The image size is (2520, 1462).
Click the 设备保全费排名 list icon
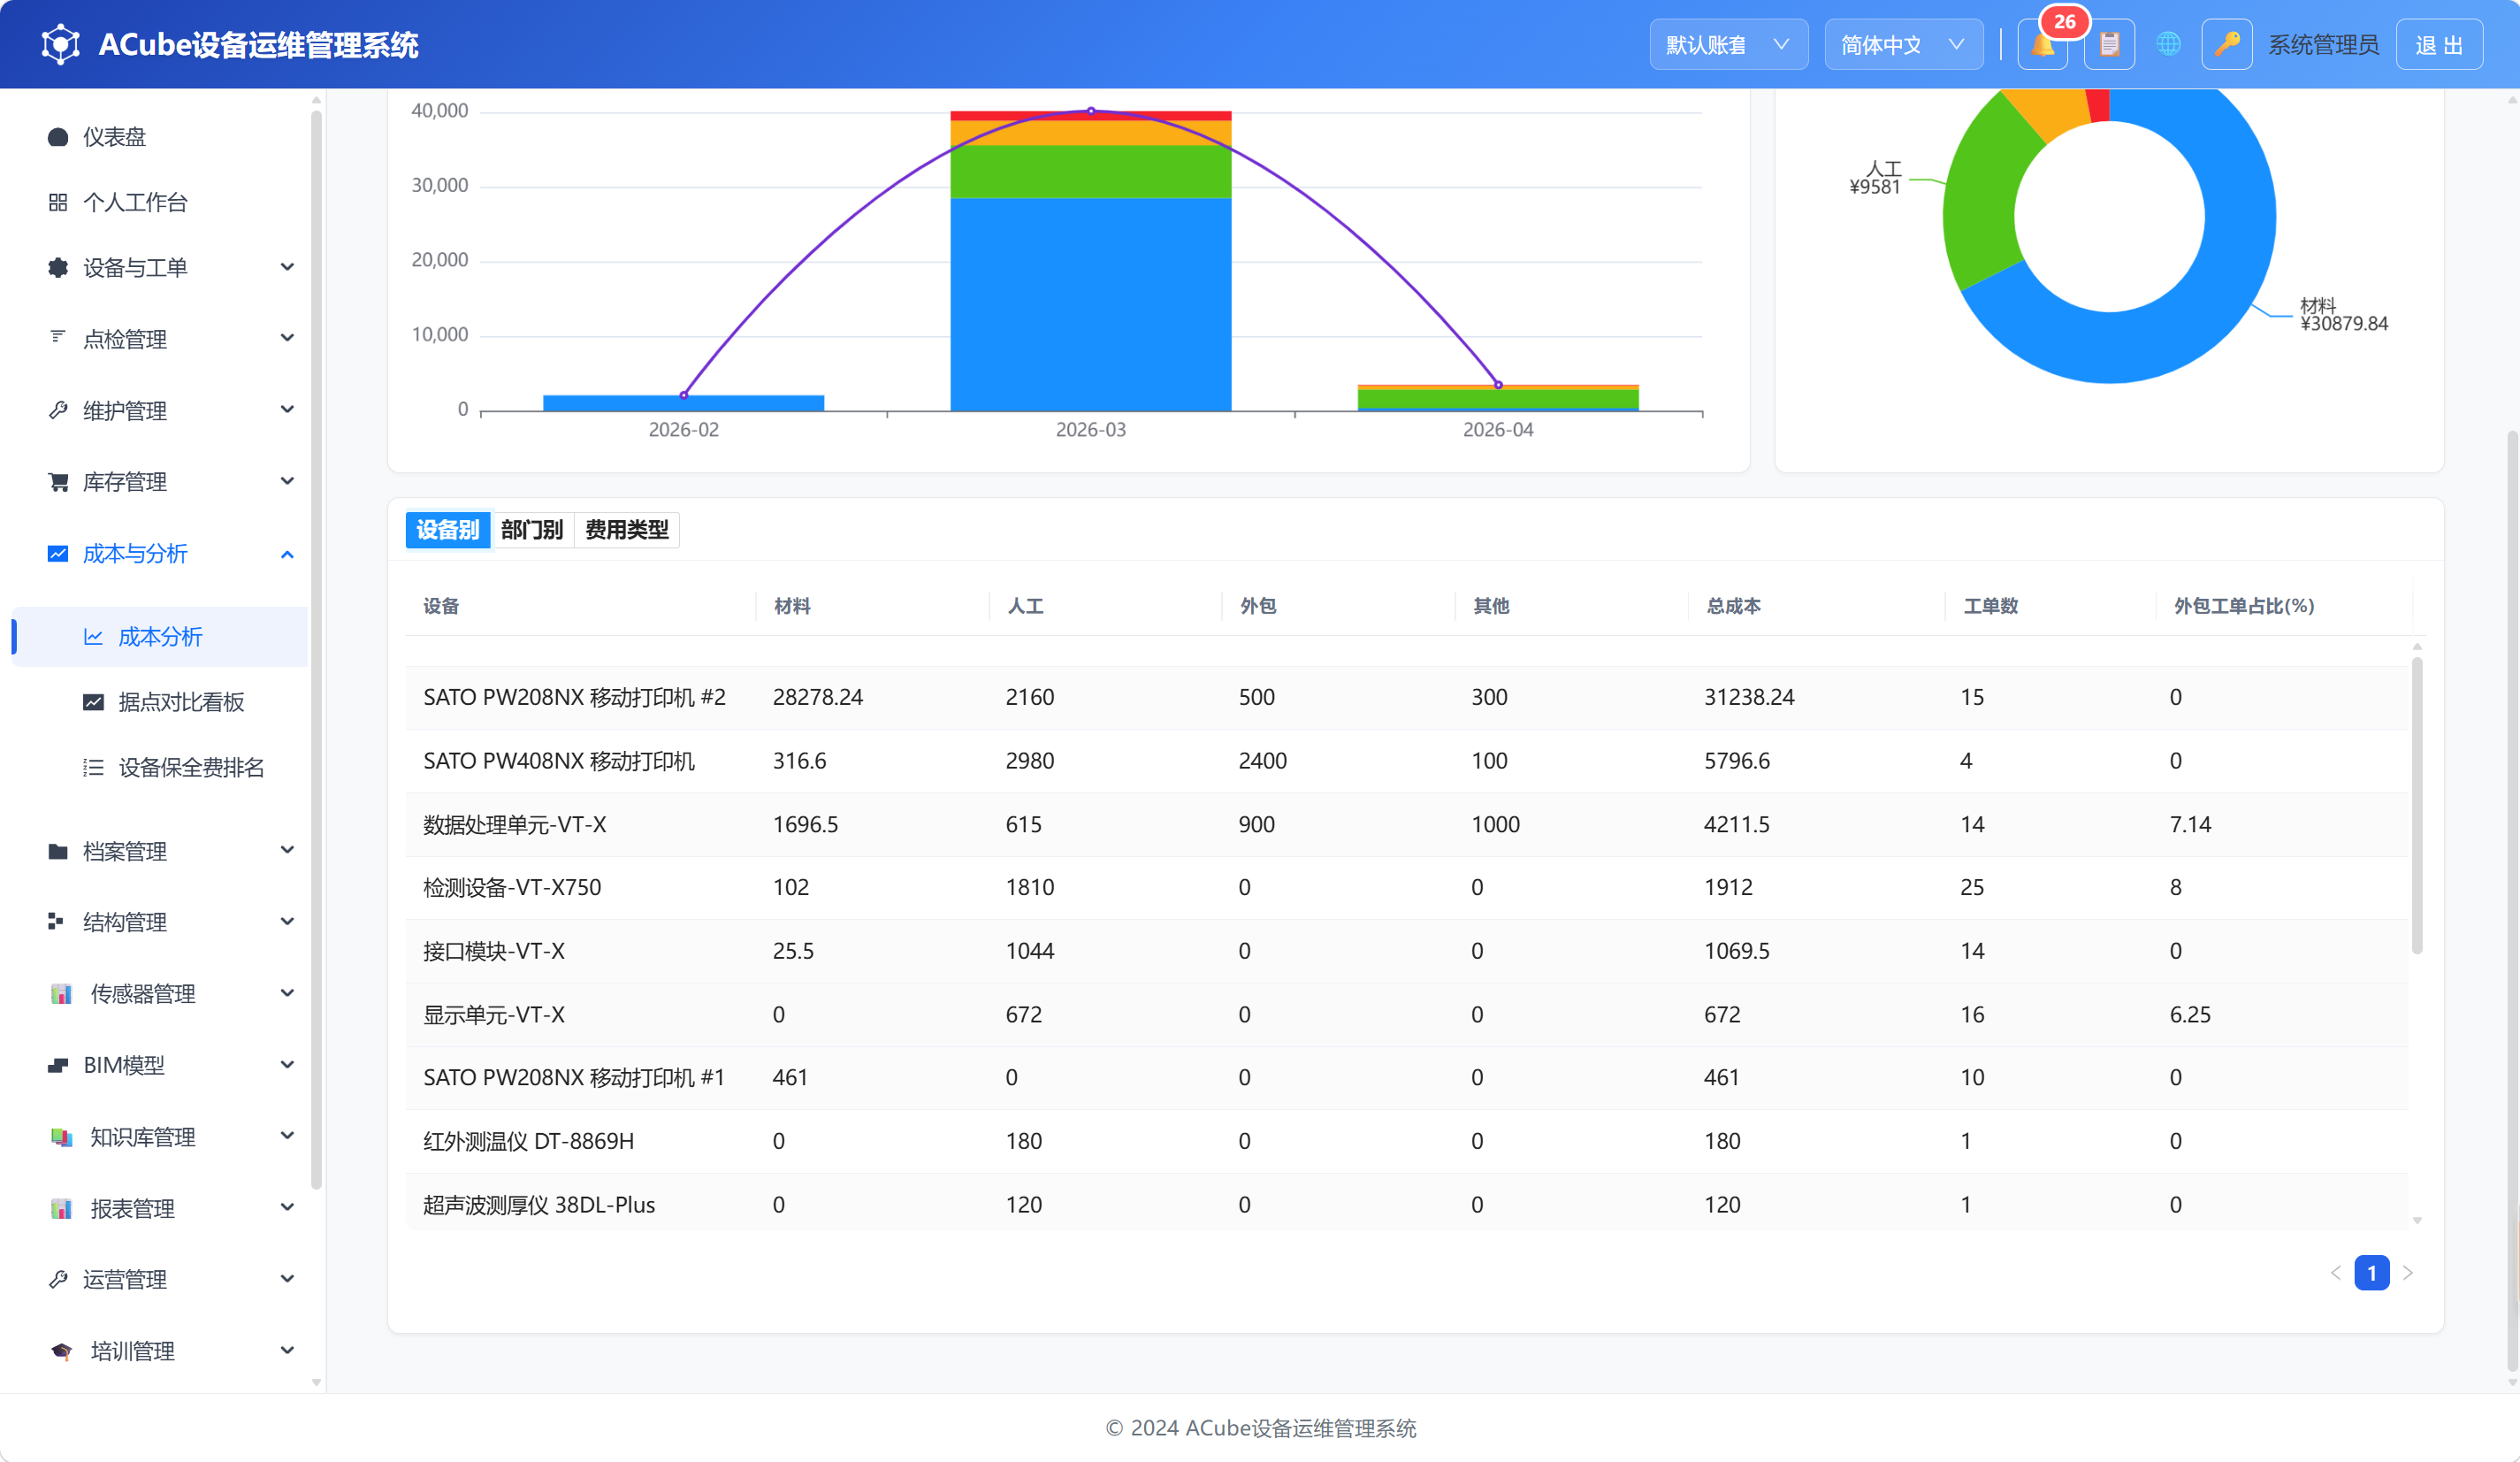tap(93, 768)
